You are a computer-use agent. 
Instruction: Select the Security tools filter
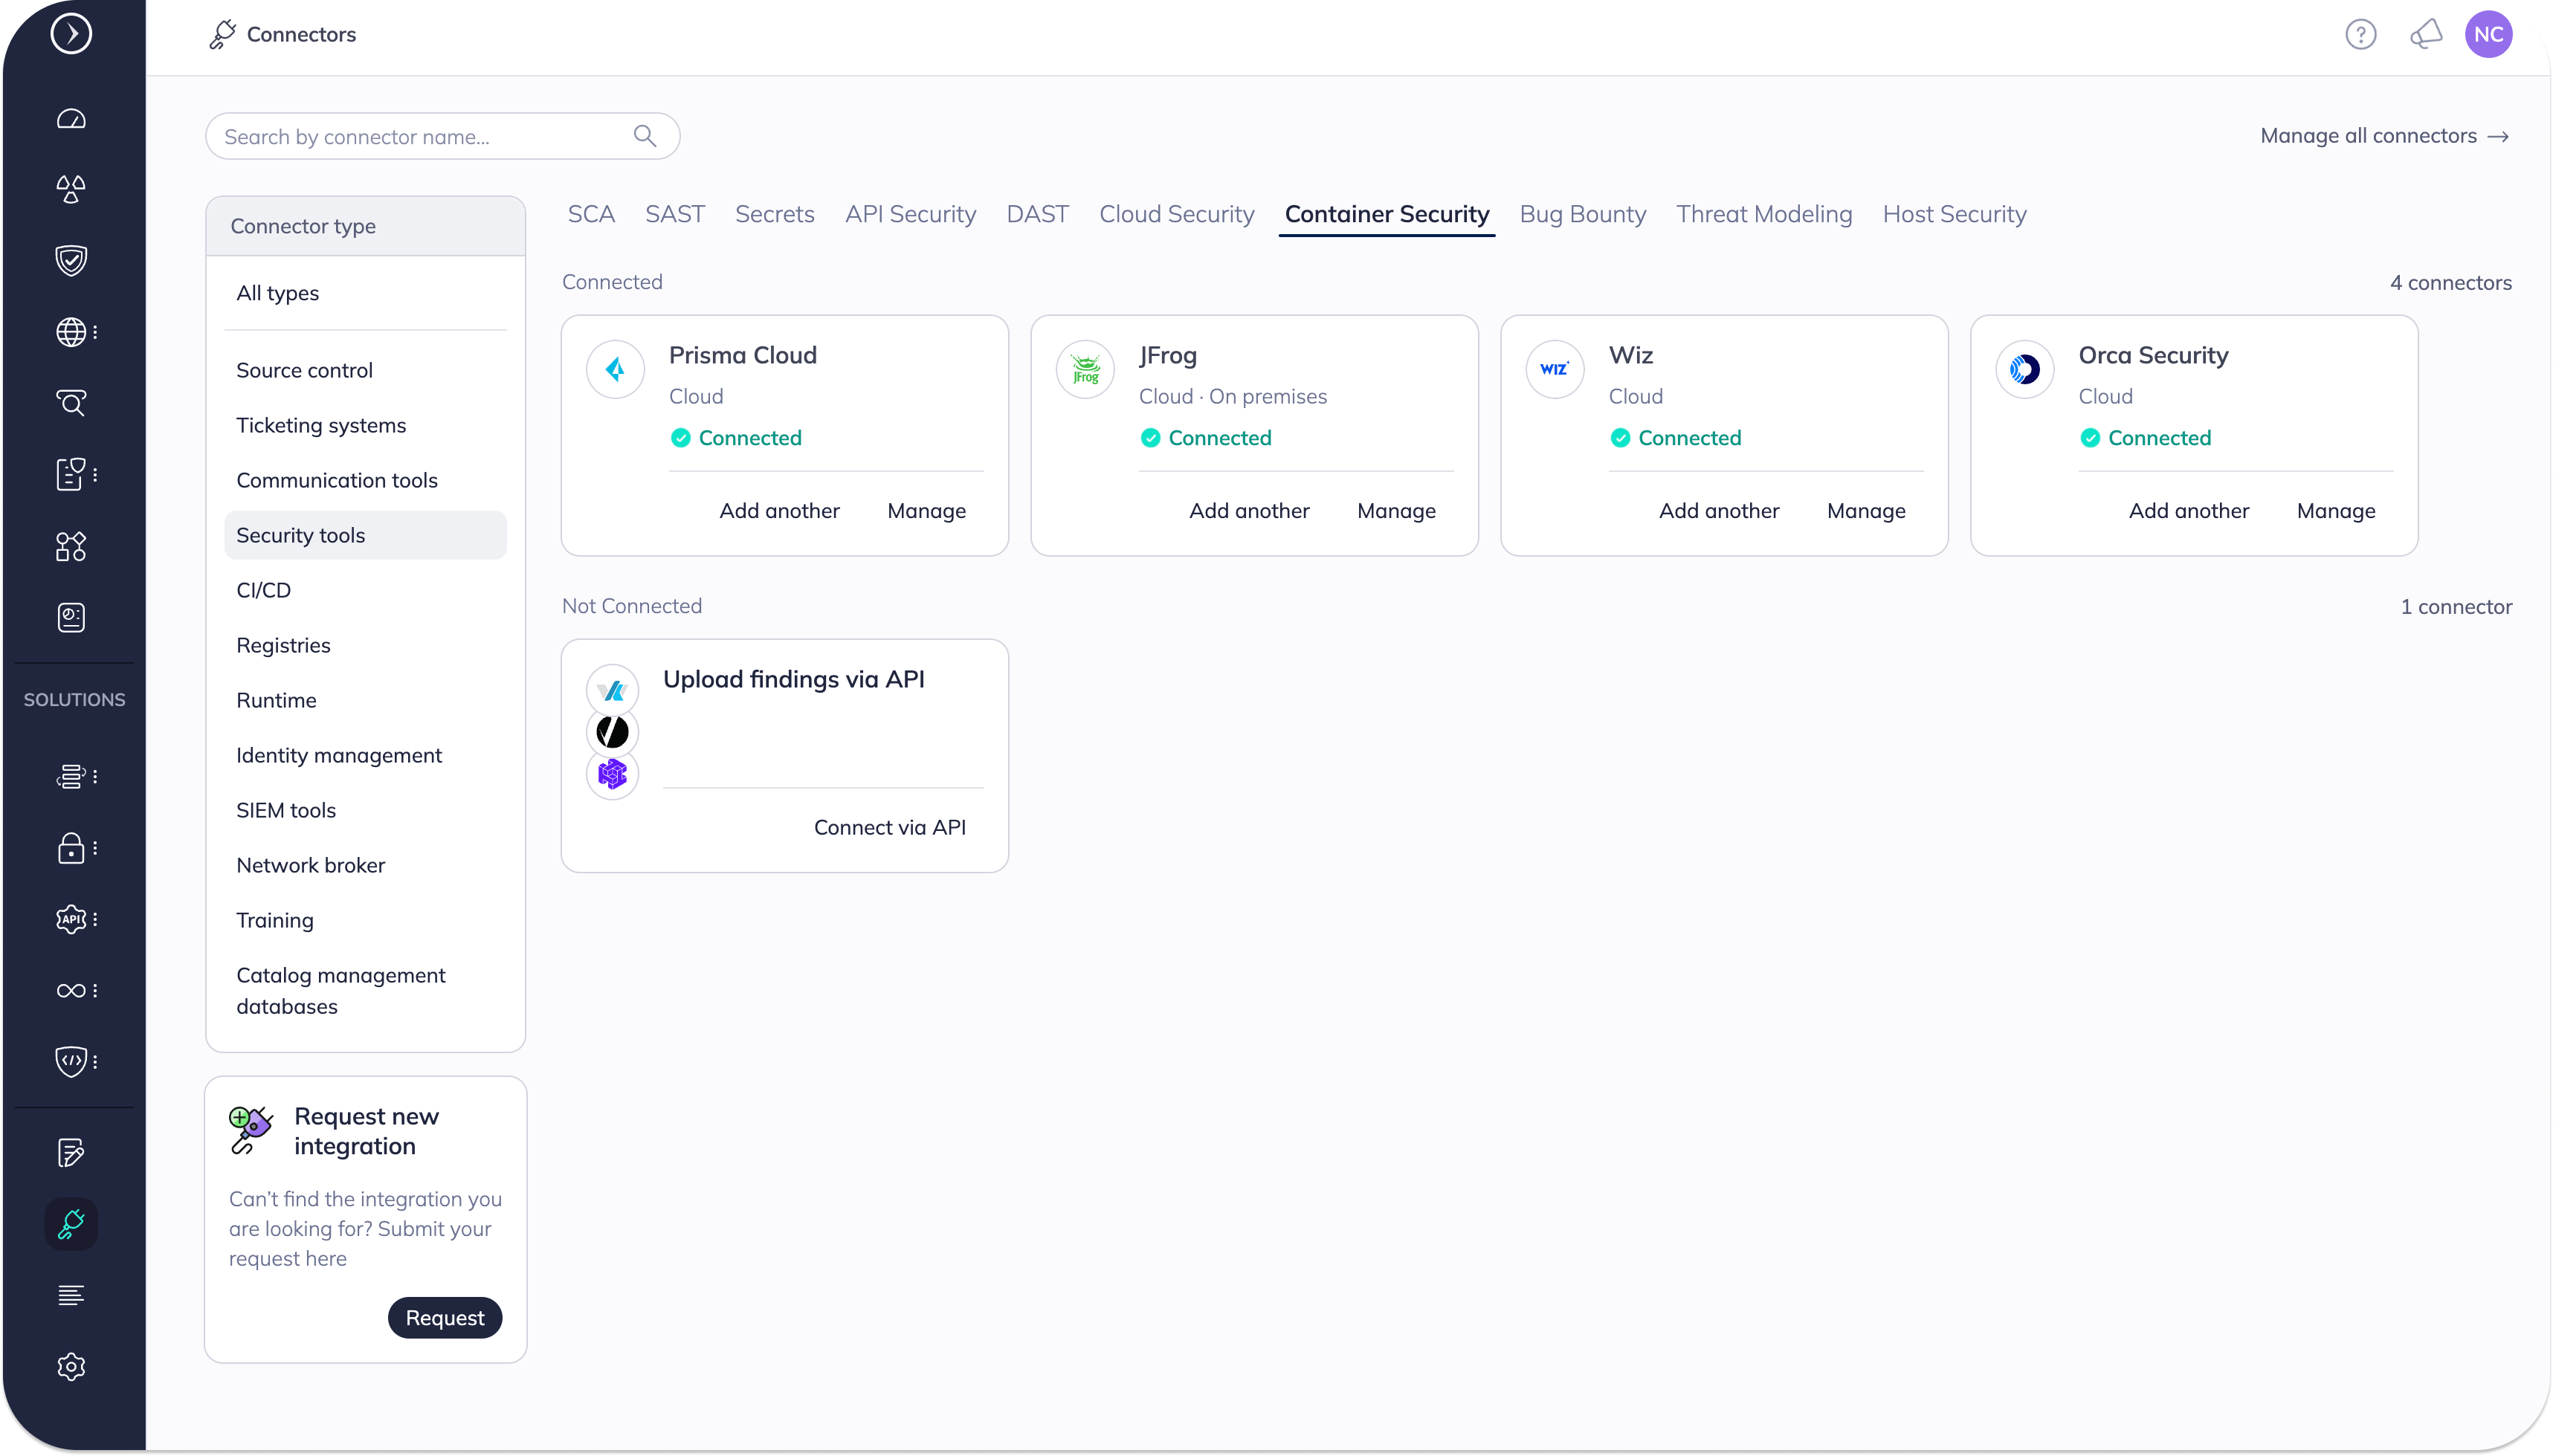click(x=300, y=534)
